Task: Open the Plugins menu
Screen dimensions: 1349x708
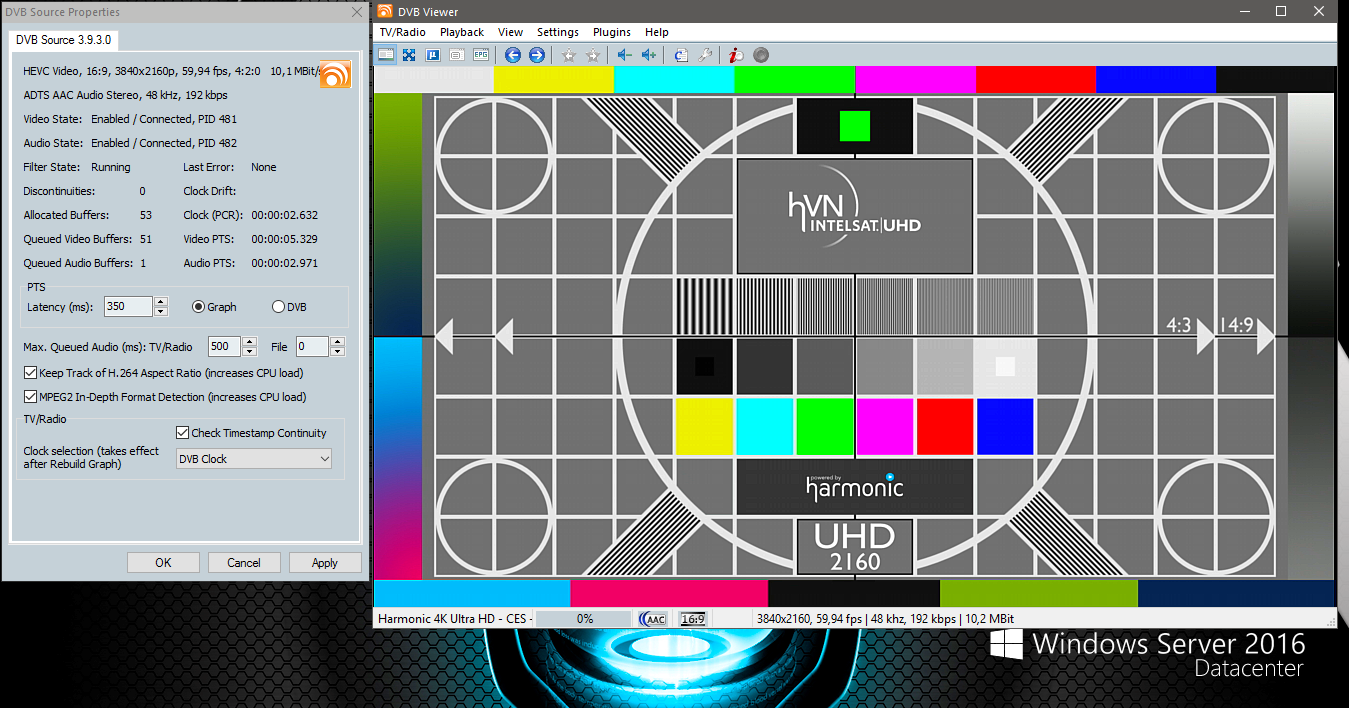Action: click(x=612, y=32)
